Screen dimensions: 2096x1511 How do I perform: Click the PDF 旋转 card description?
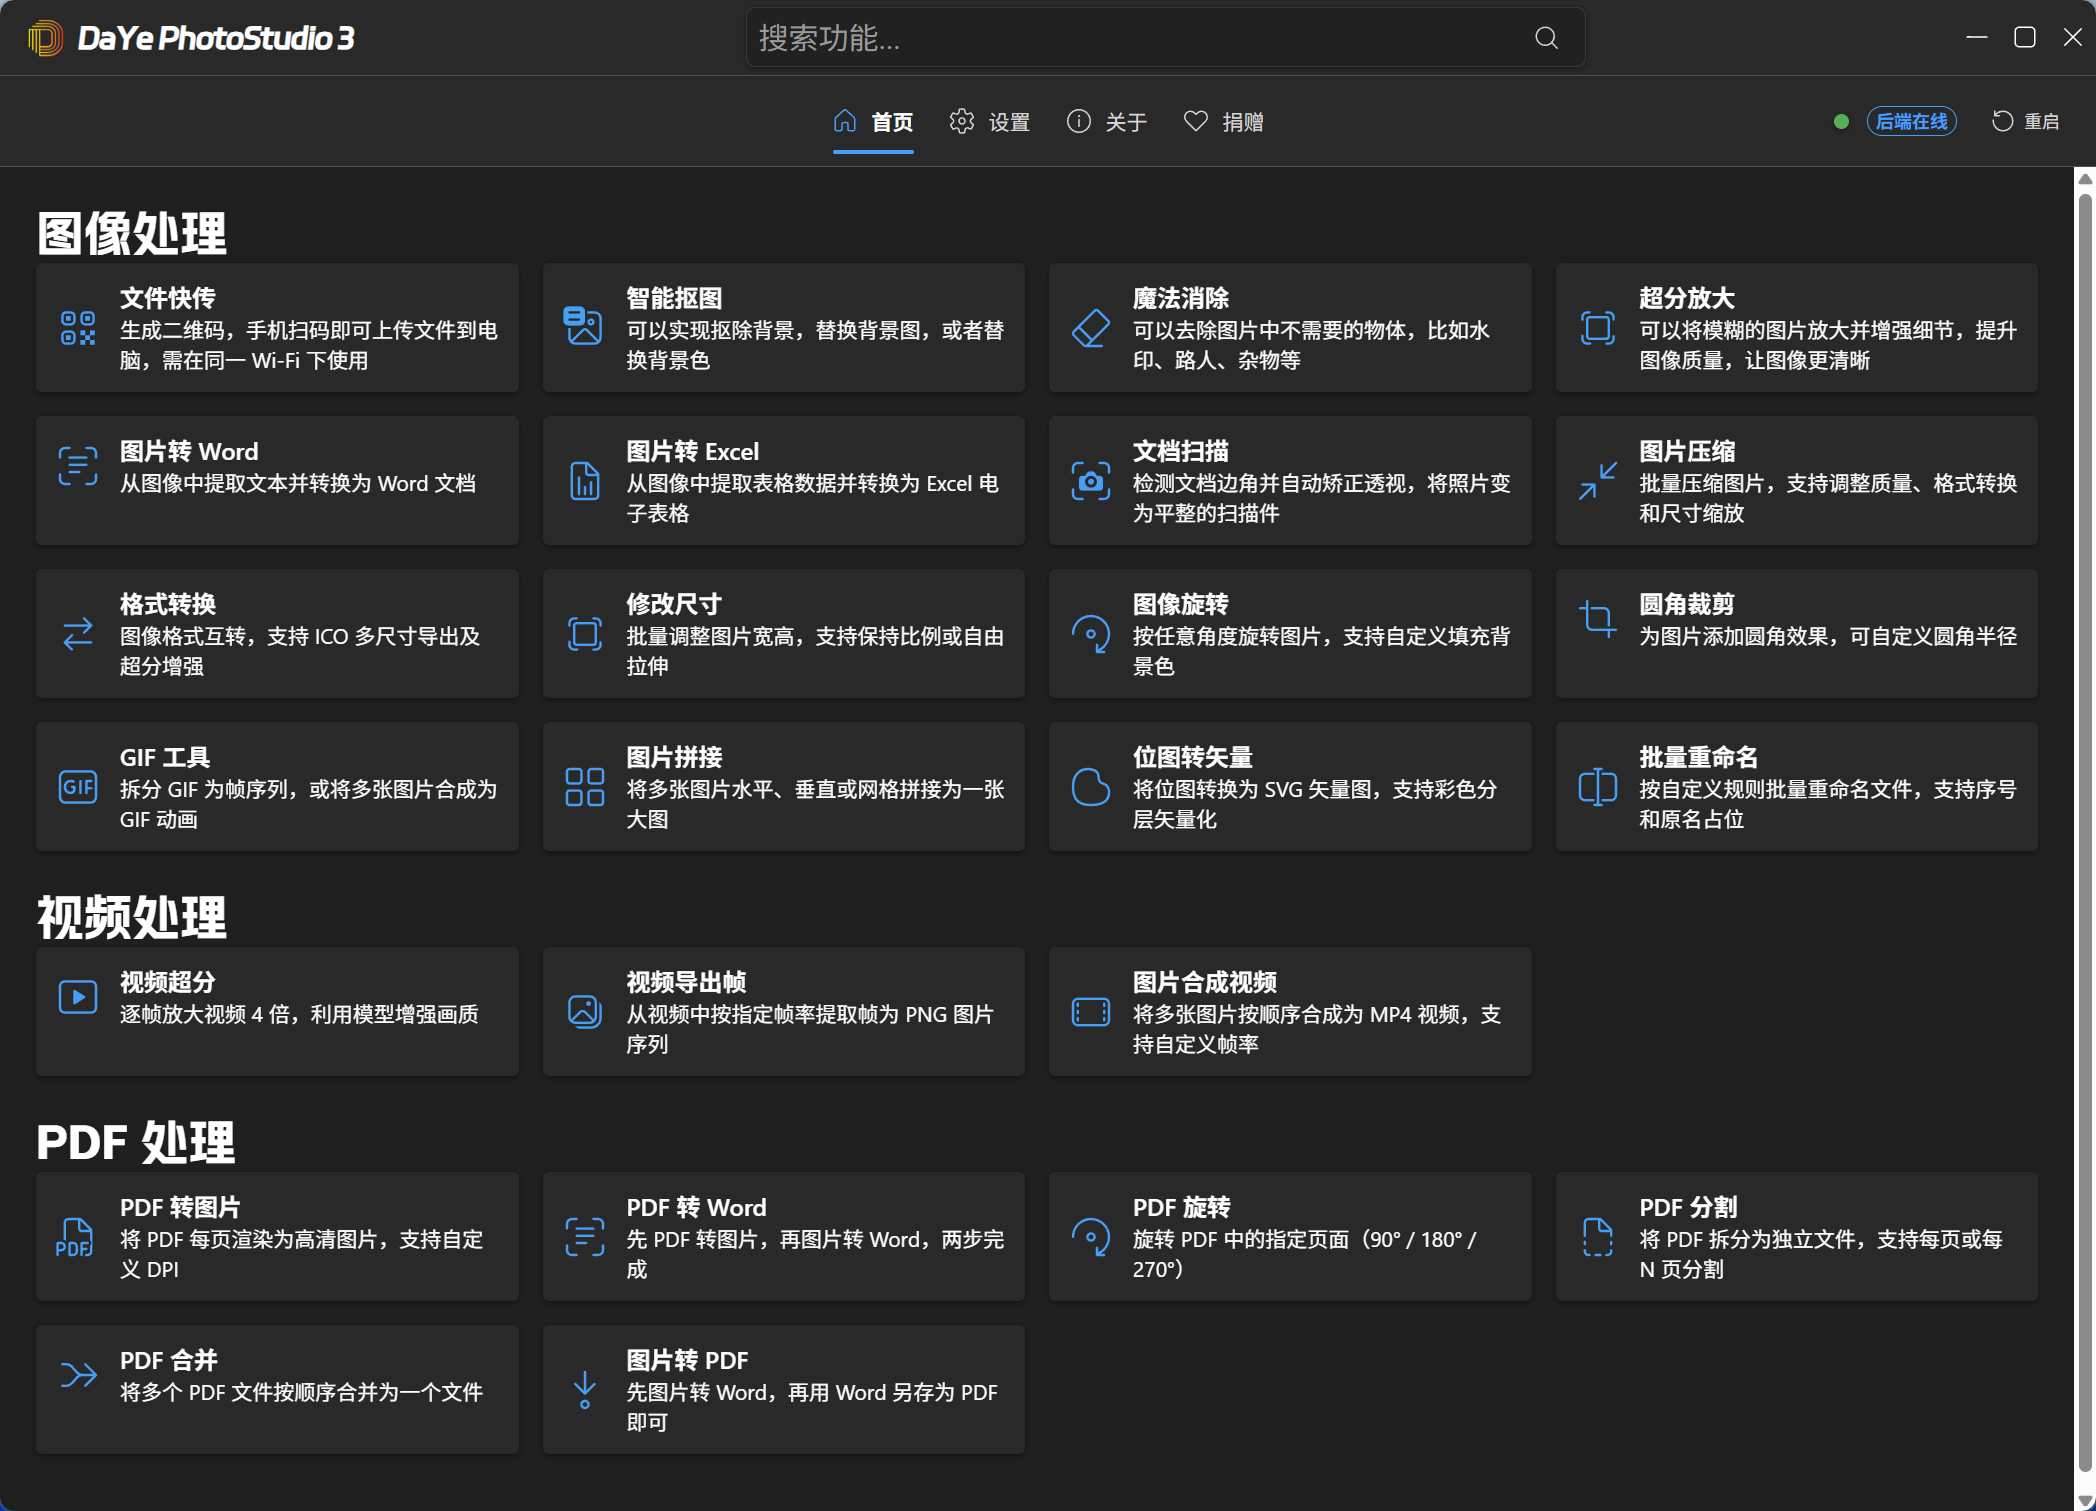[1304, 1254]
